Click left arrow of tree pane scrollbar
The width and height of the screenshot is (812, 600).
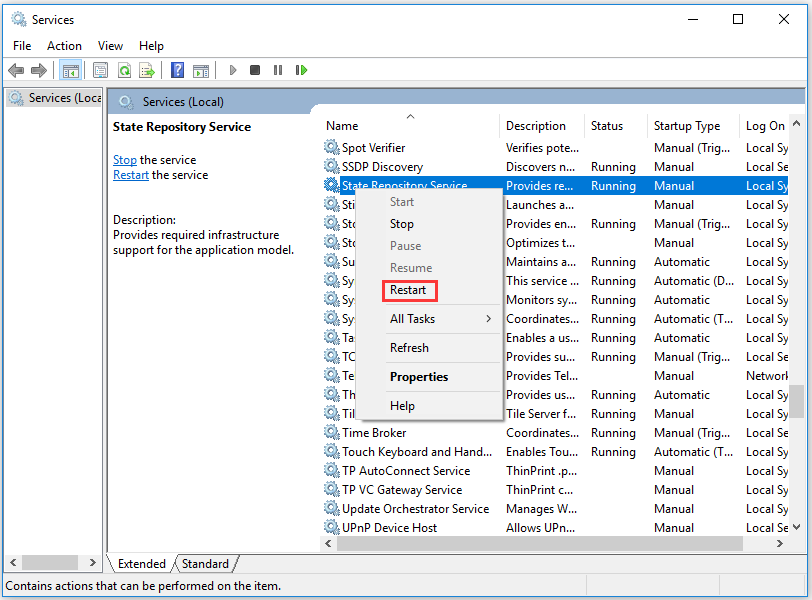[13, 562]
